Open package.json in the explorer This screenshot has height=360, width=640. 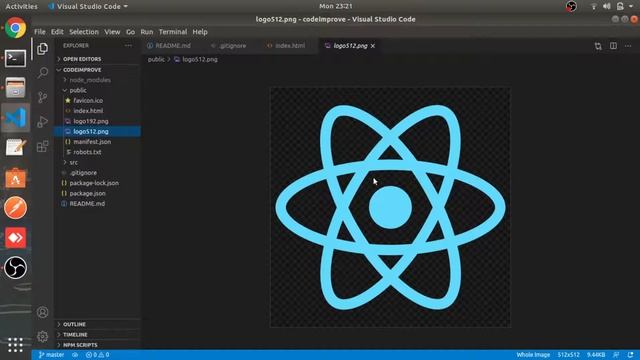tap(98, 193)
